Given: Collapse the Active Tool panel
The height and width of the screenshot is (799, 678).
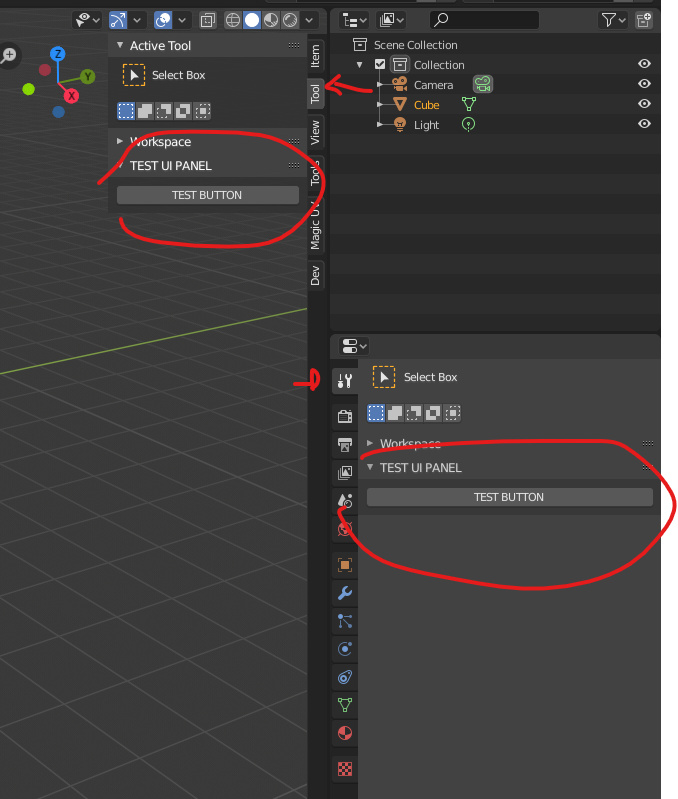Looking at the screenshot, I should point(120,45).
